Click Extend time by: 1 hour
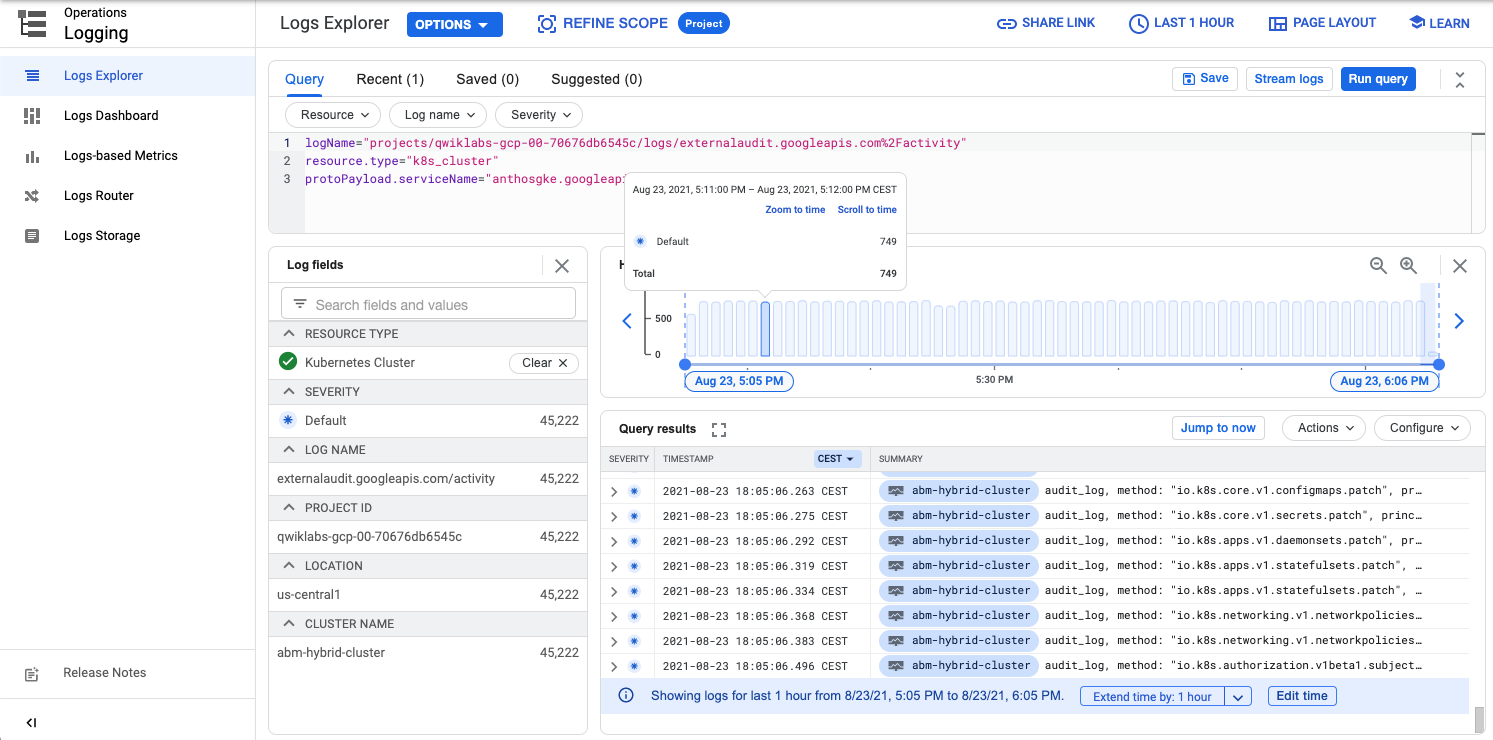1493x740 pixels. pyautogui.click(x=1152, y=697)
